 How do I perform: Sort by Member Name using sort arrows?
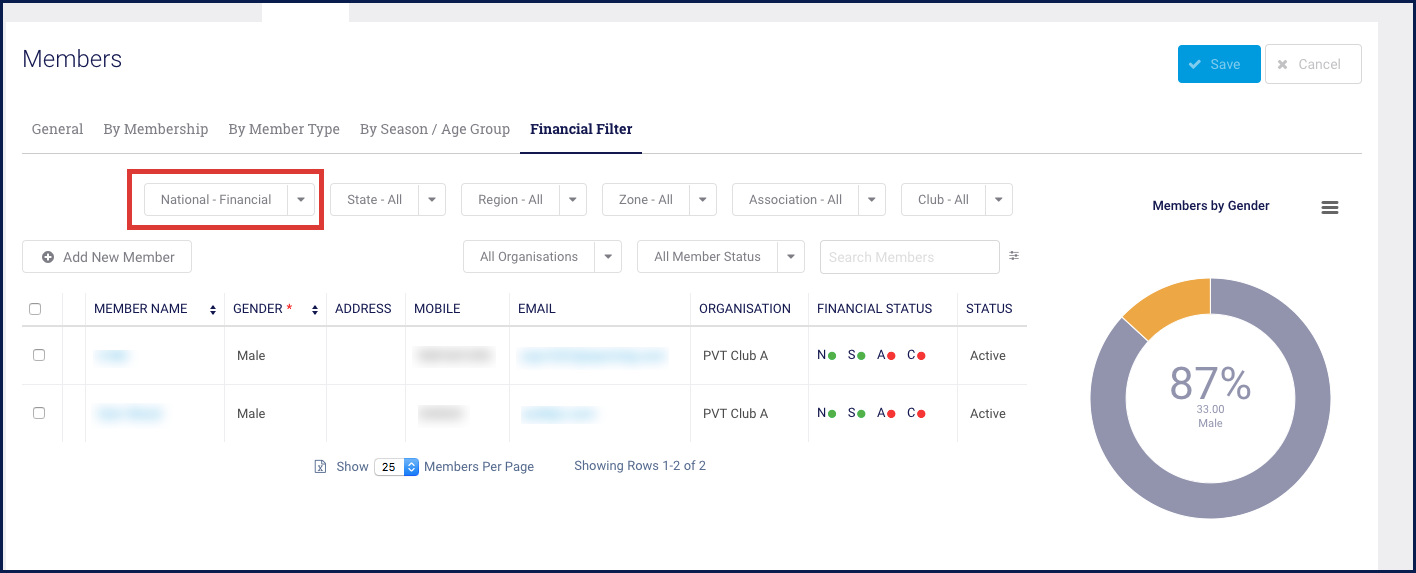tap(213, 310)
